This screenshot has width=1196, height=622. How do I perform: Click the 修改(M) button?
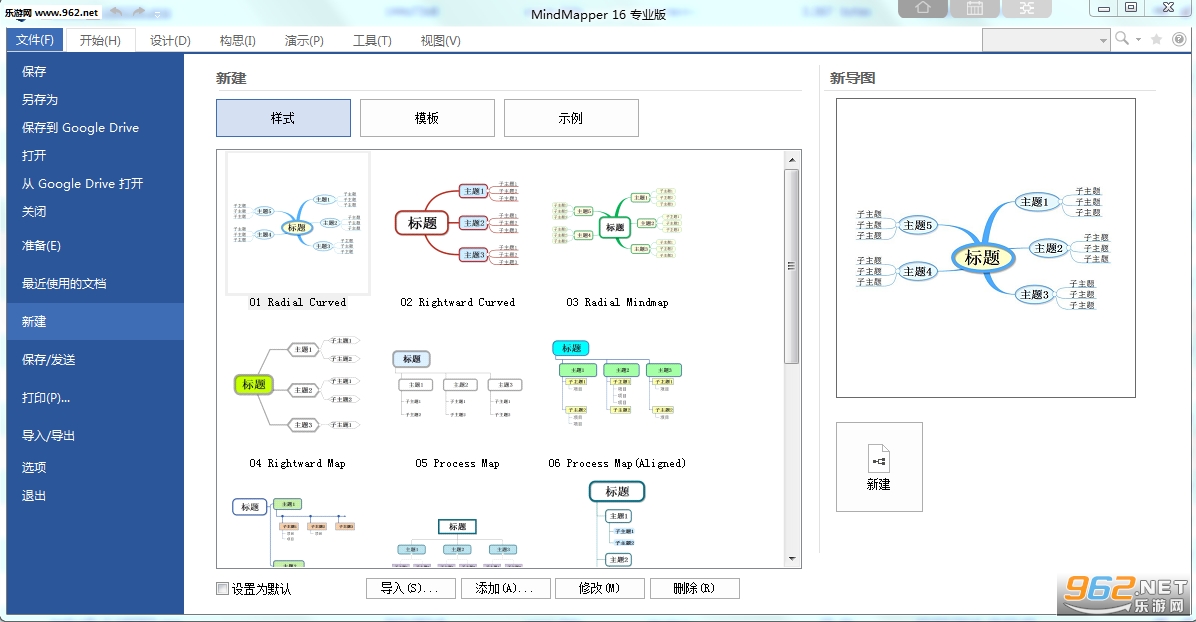[x=600, y=588]
